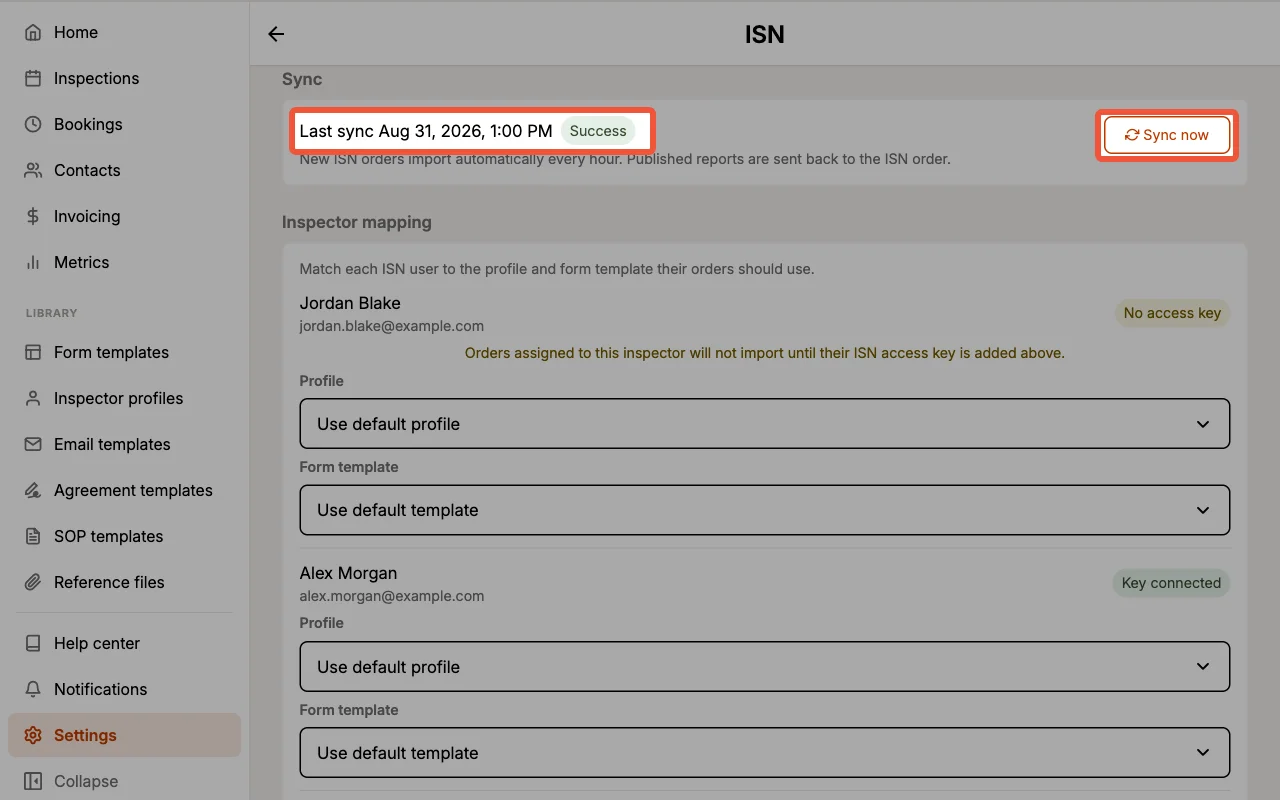Viewport: 1280px width, 800px height.
Task: Click the Sync now button
Action: 1167,135
